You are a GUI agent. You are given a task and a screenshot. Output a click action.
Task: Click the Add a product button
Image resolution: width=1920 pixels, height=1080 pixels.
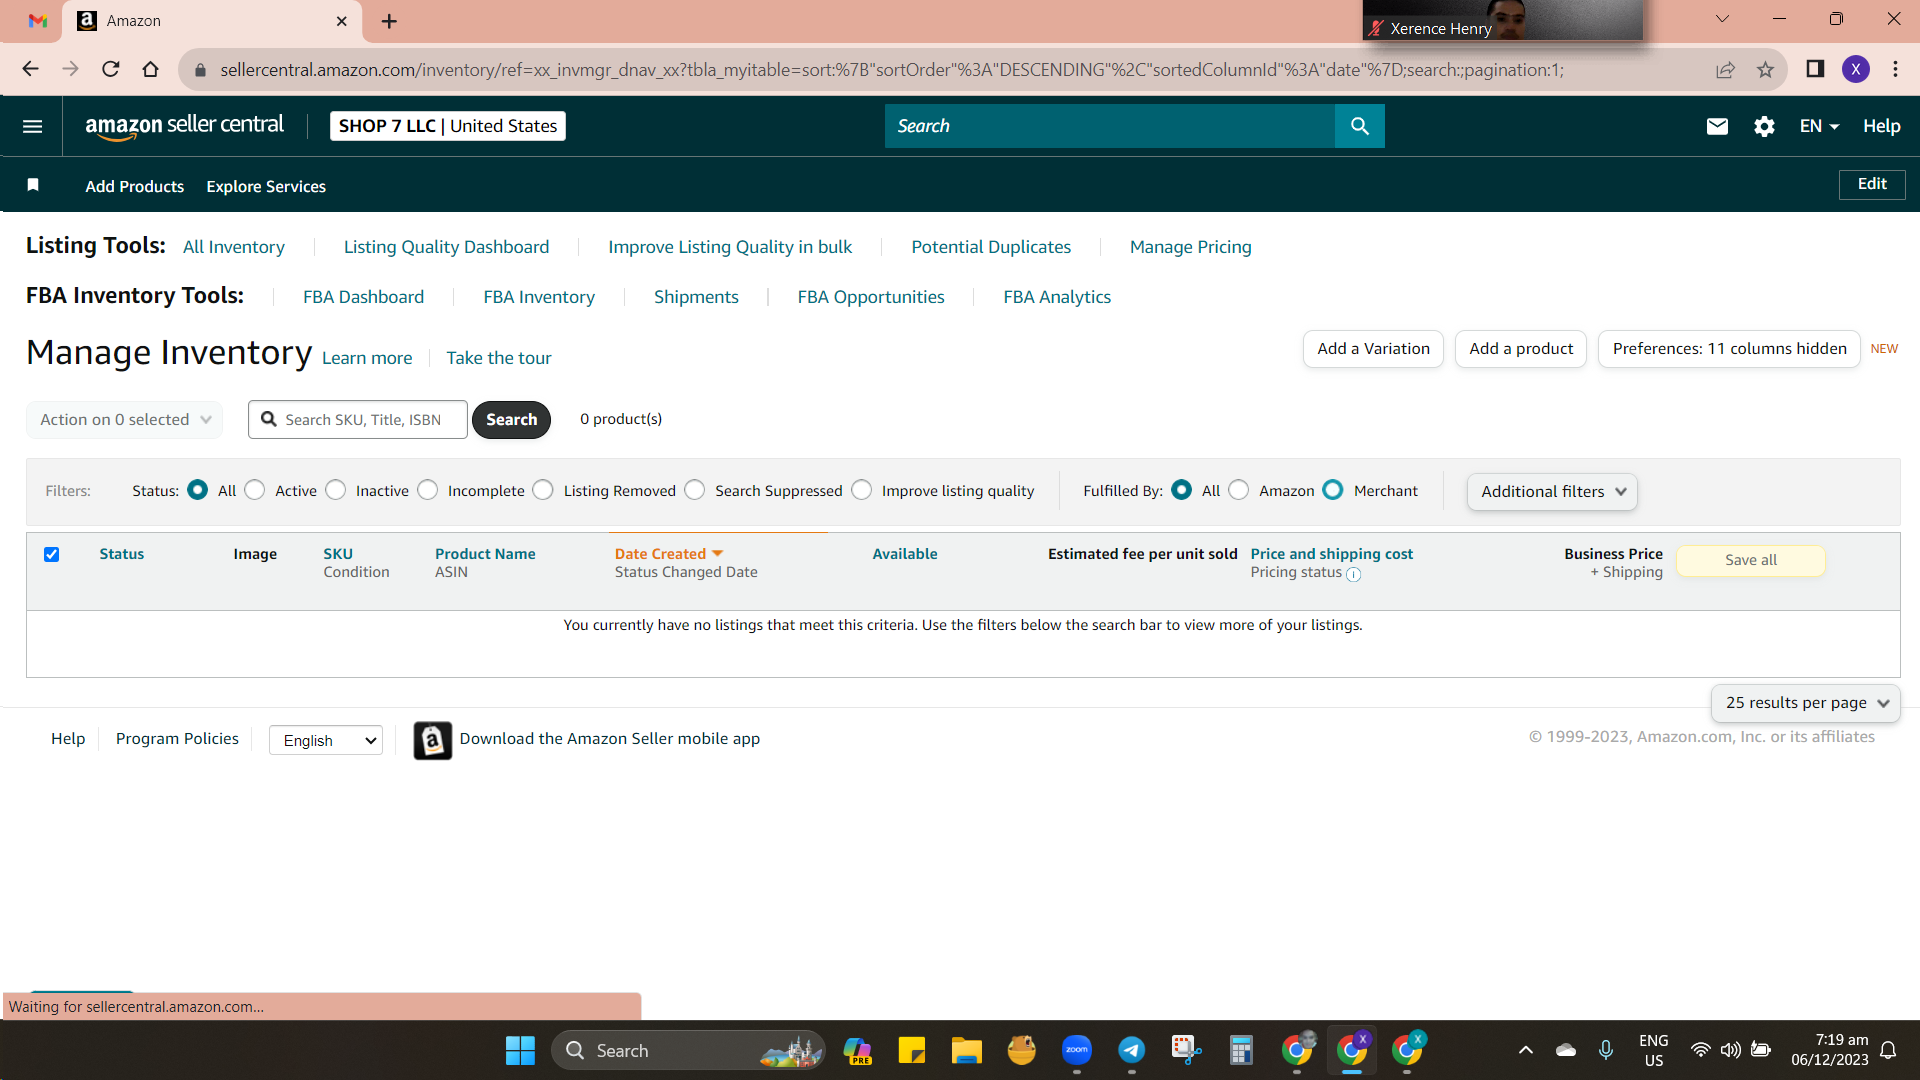point(1521,349)
